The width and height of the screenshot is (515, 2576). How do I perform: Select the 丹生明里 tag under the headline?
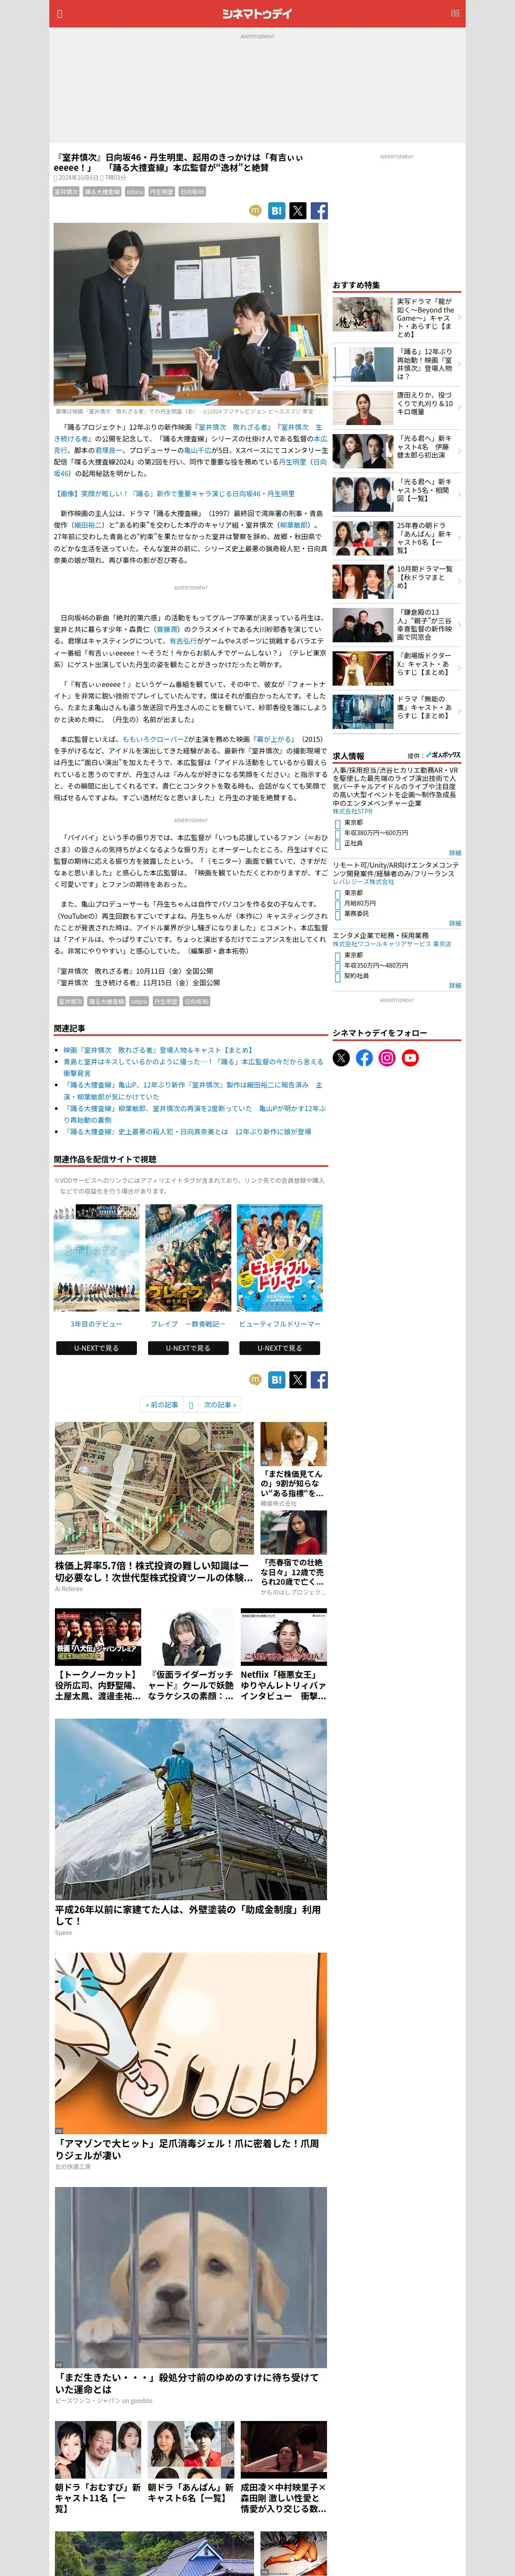(162, 191)
